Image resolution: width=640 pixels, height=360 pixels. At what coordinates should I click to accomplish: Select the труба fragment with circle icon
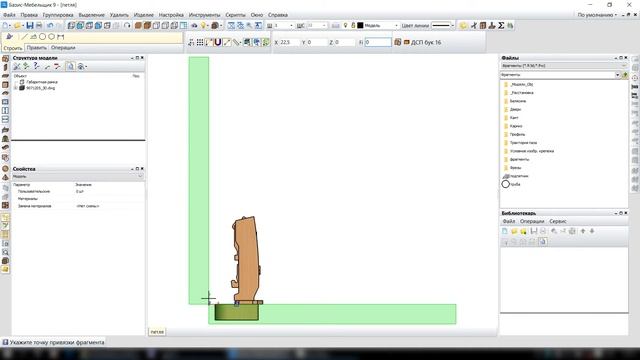point(511,184)
